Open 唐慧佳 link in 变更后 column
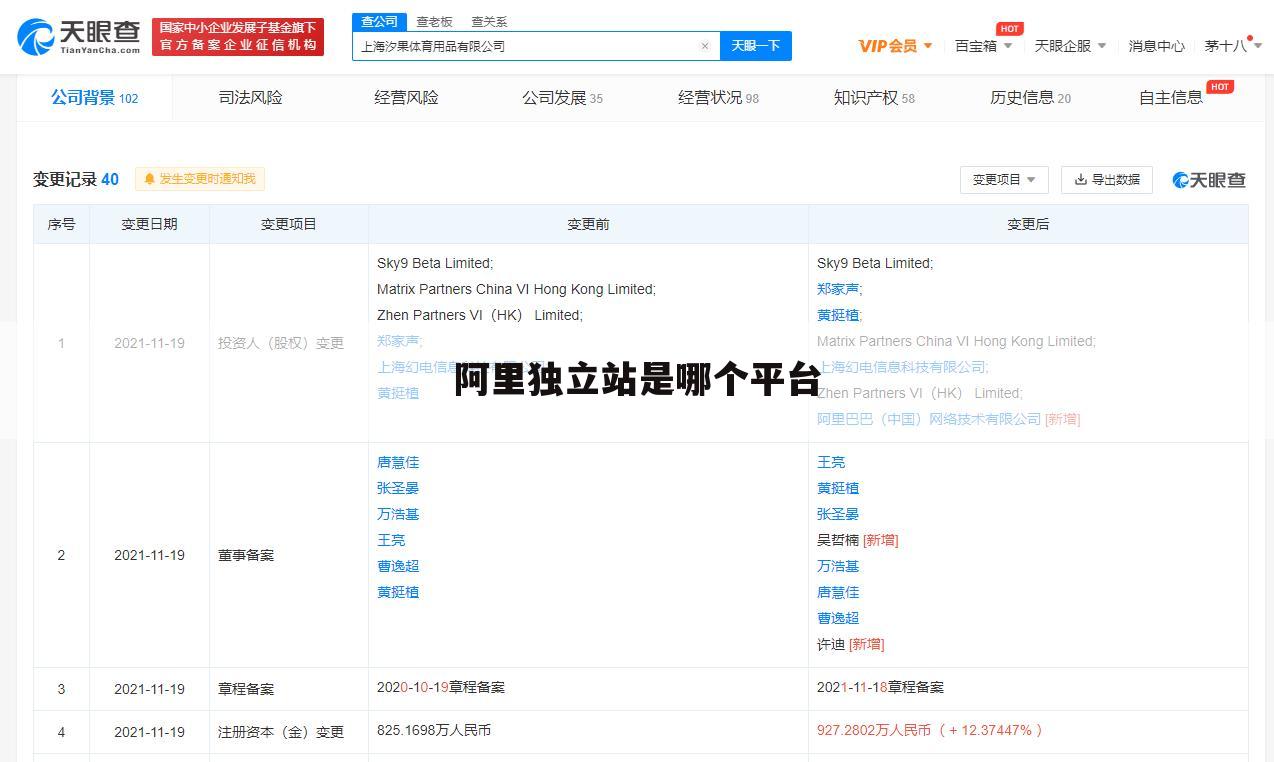Viewport: 1274px width, 762px height. 838,592
